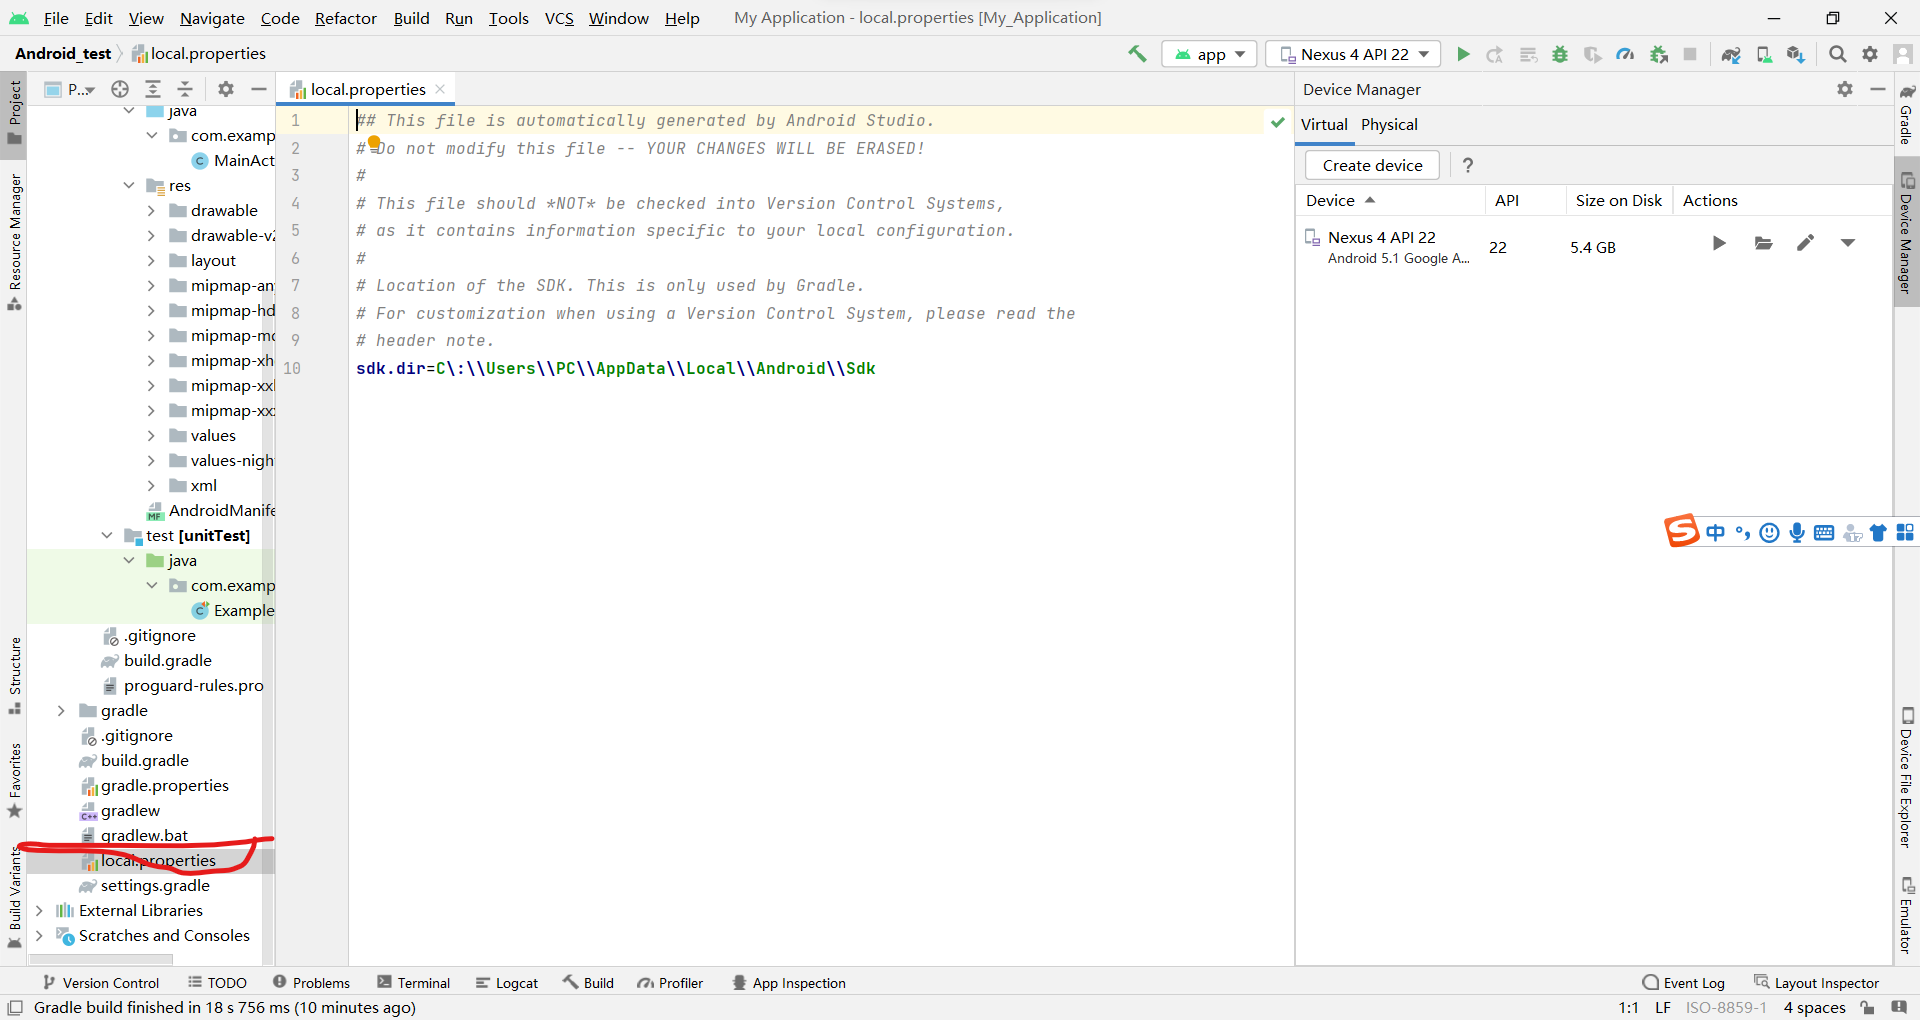This screenshot has width=1920, height=1020.
Task: Sync project with Gradle files
Action: click(1731, 54)
